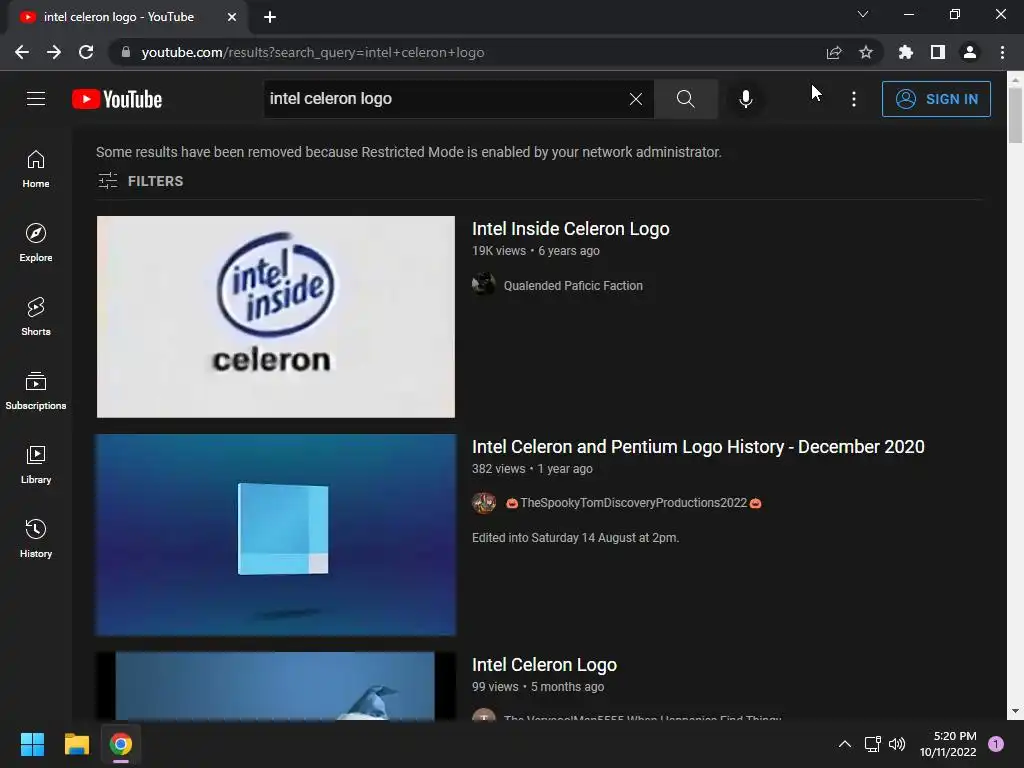Click TheSpookyTomDiscoveryProductions2022 channel avatar

point(483,503)
